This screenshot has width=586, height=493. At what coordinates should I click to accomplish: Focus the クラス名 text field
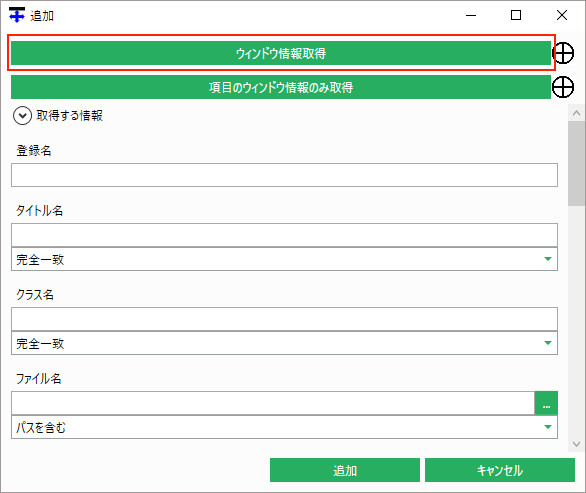pyautogui.click(x=284, y=319)
